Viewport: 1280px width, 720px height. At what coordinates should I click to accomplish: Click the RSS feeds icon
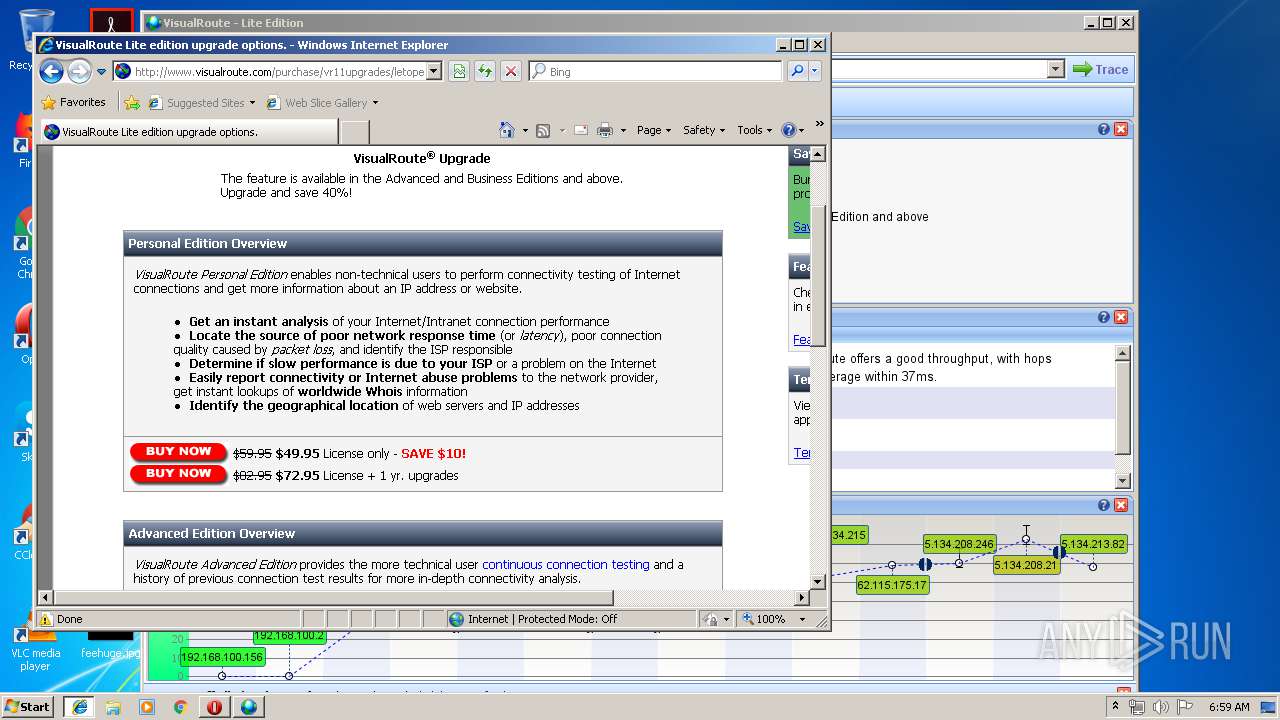tap(543, 130)
